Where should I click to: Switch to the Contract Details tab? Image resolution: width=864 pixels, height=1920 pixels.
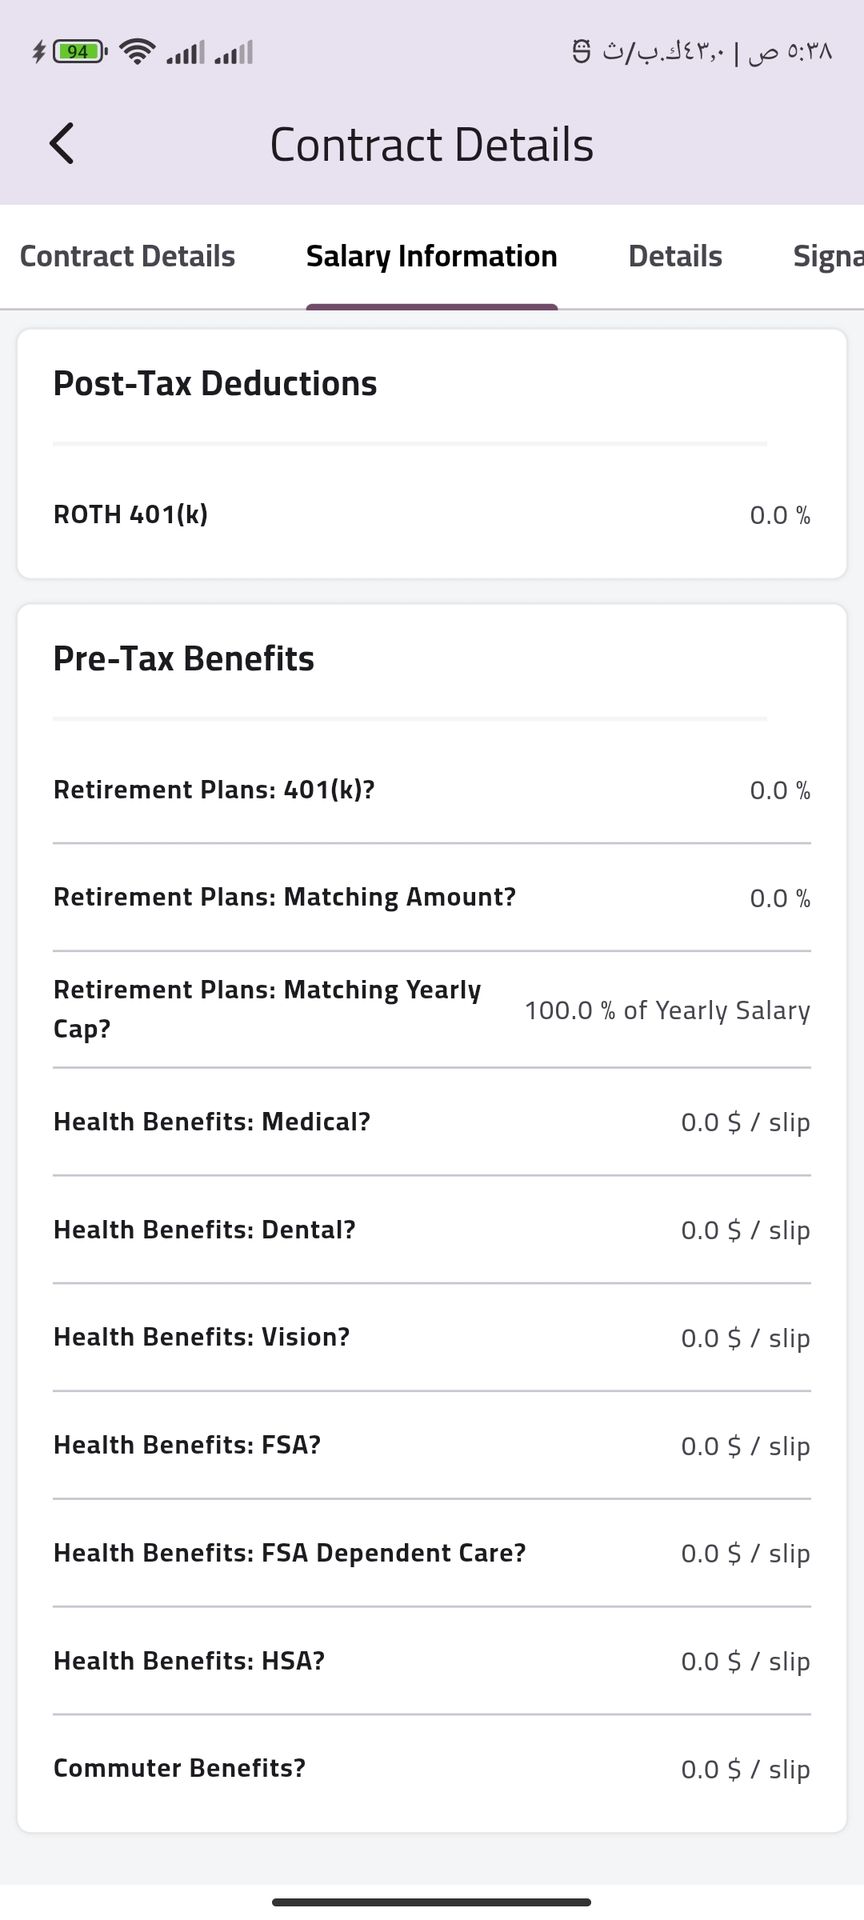(127, 257)
